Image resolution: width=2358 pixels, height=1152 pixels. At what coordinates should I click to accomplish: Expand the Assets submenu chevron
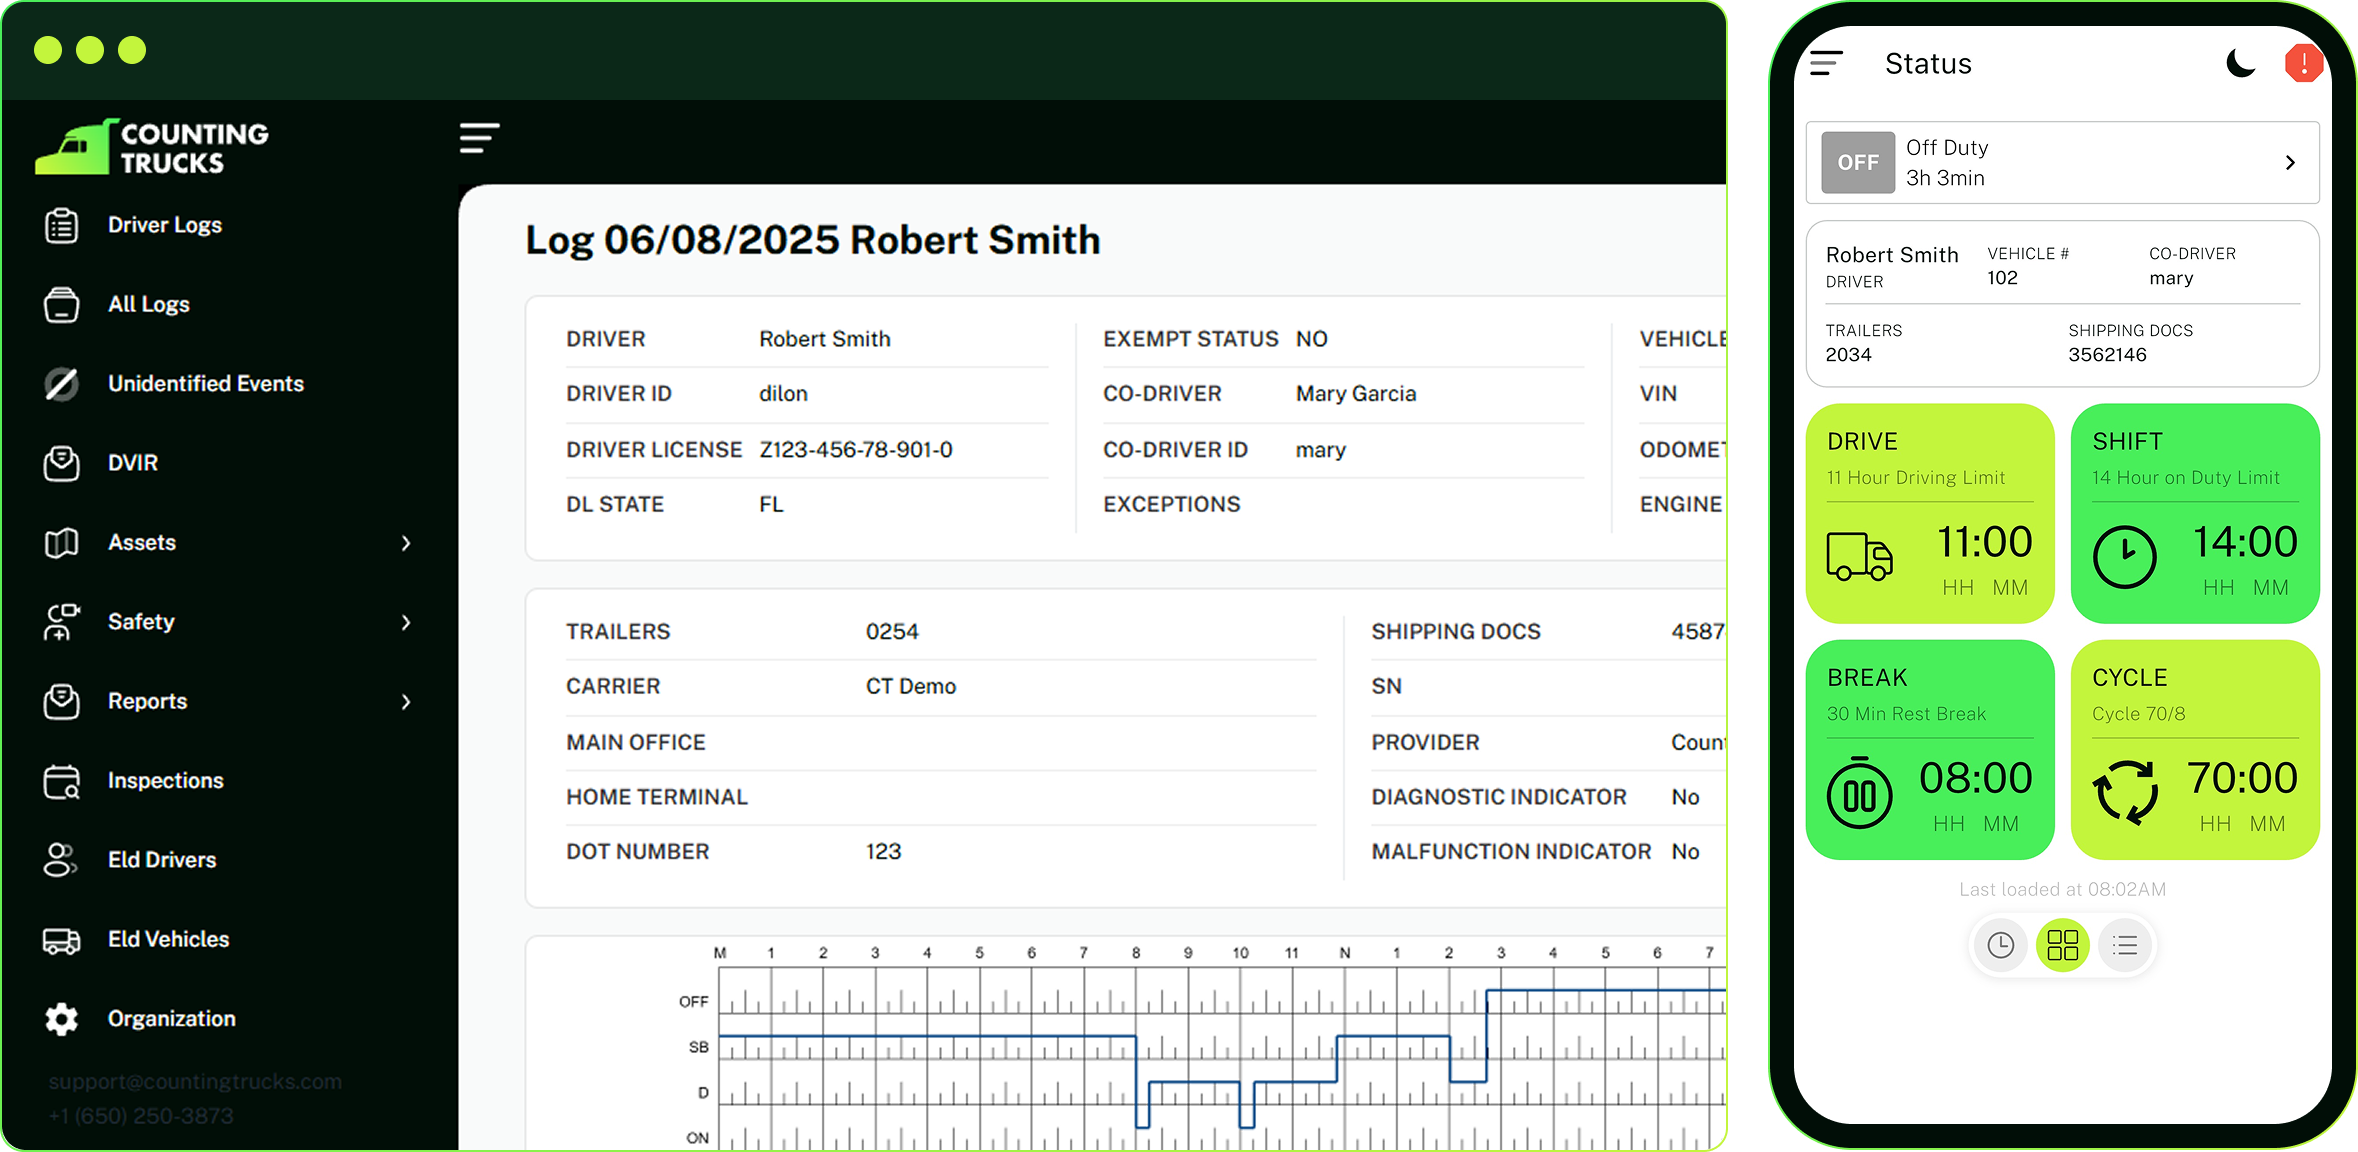406,543
